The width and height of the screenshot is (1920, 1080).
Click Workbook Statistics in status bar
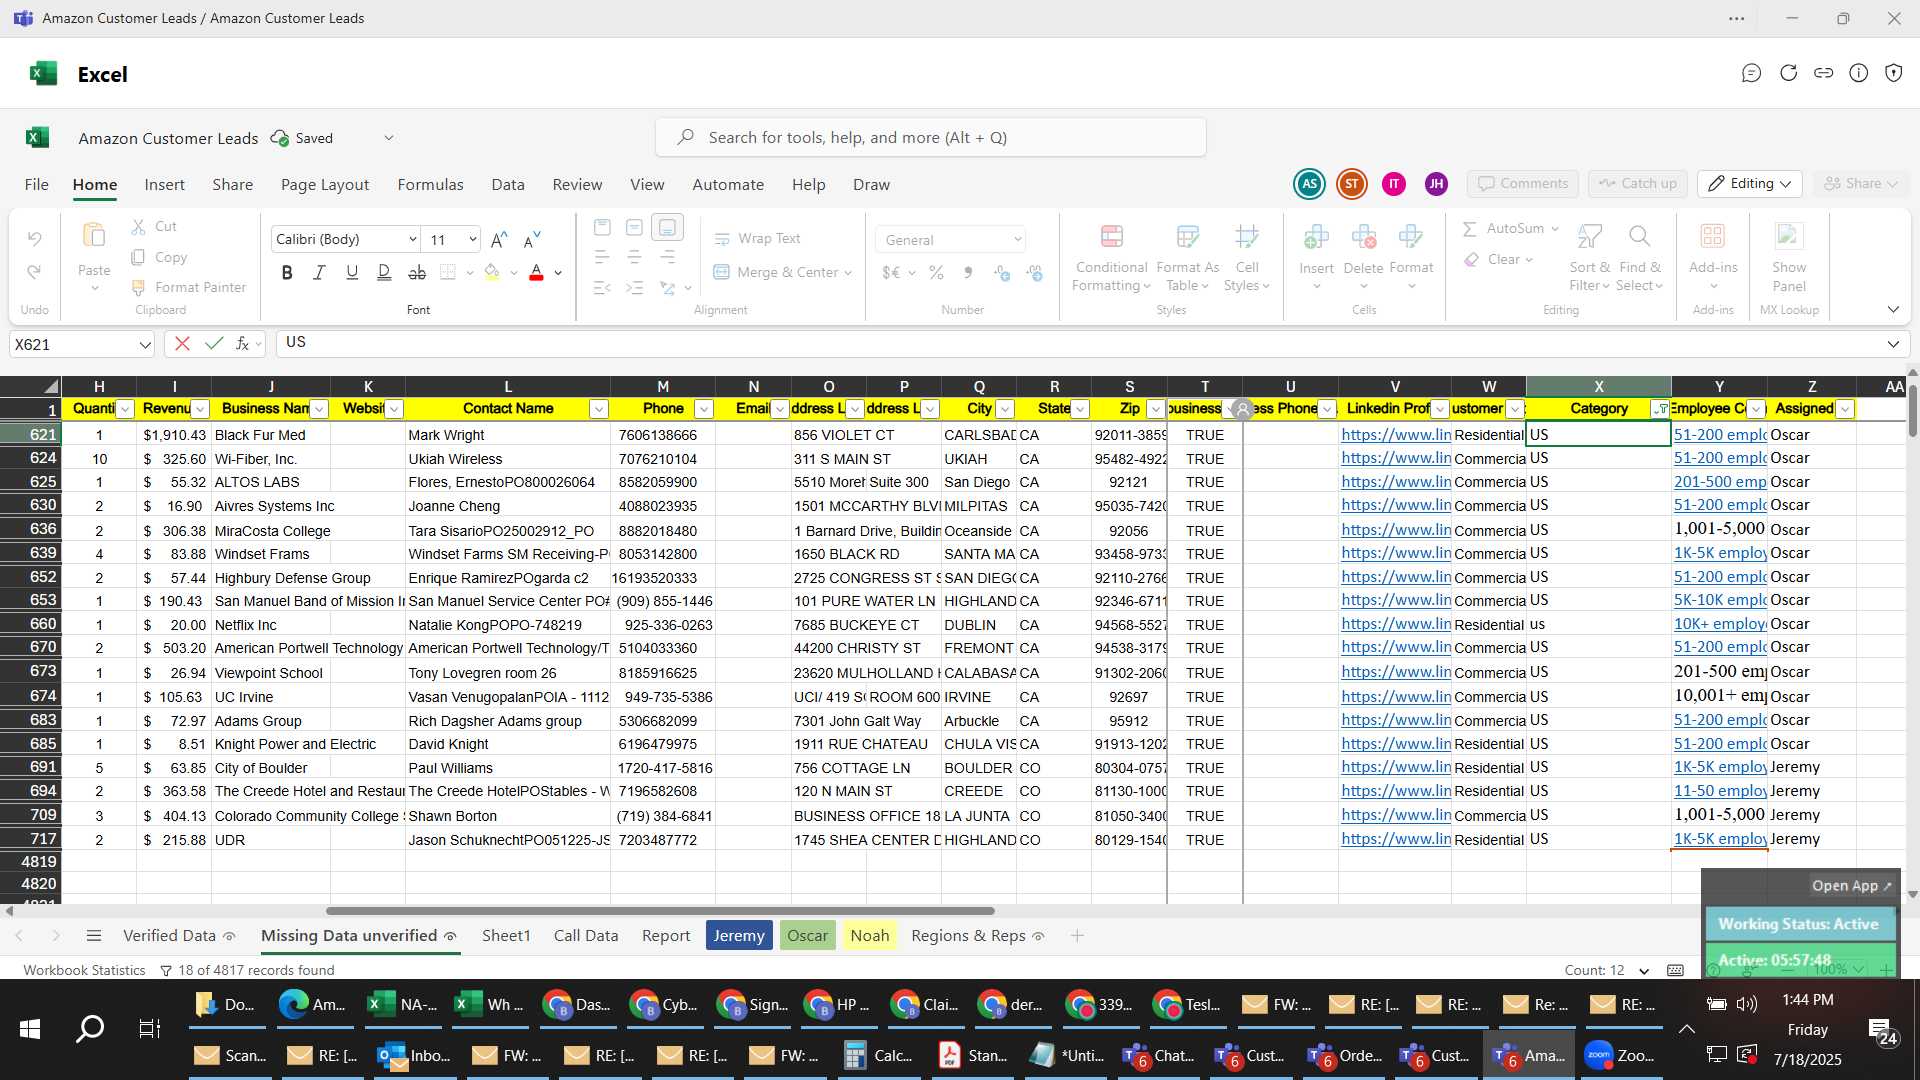point(84,971)
